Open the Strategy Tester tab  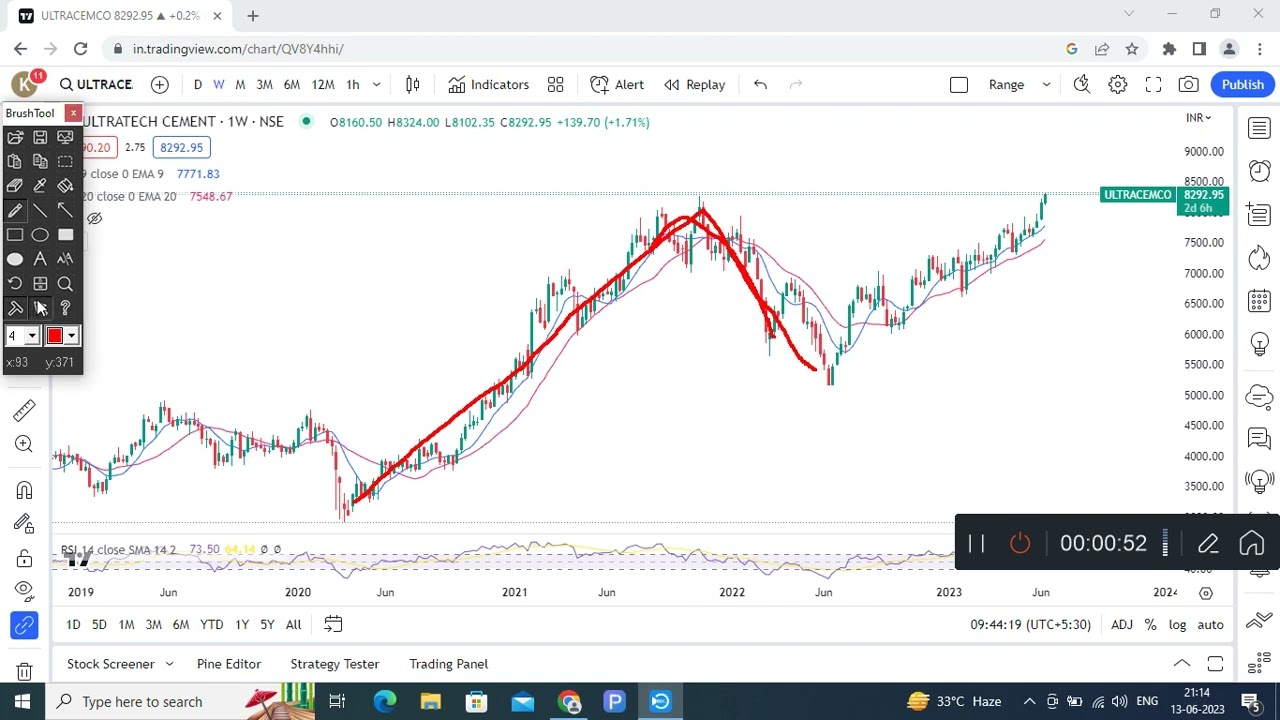335,664
